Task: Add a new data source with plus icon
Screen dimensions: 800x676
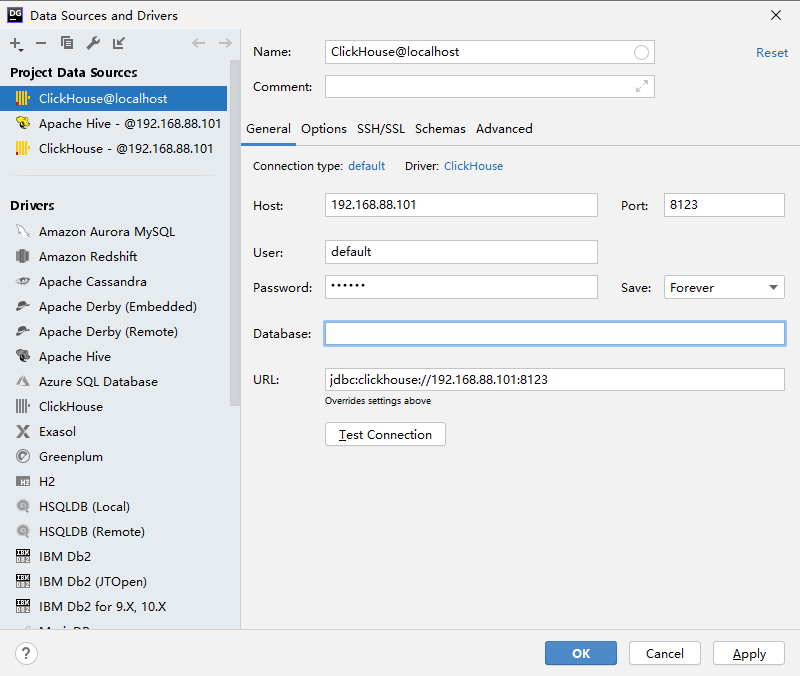Action: coord(16,44)
